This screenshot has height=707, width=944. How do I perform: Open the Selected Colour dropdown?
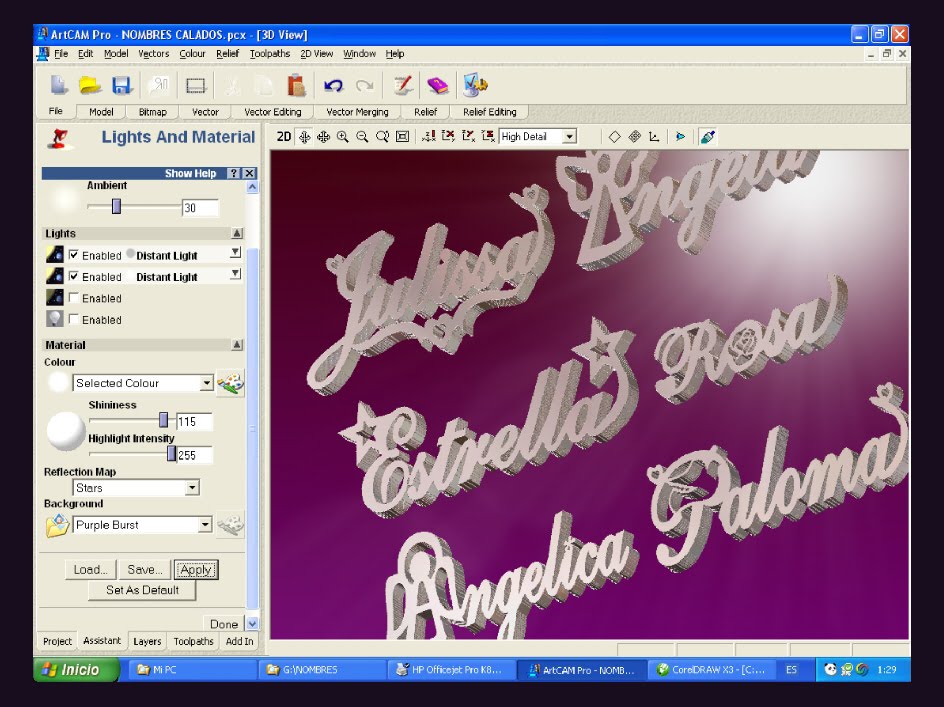(x=206, y=383)
